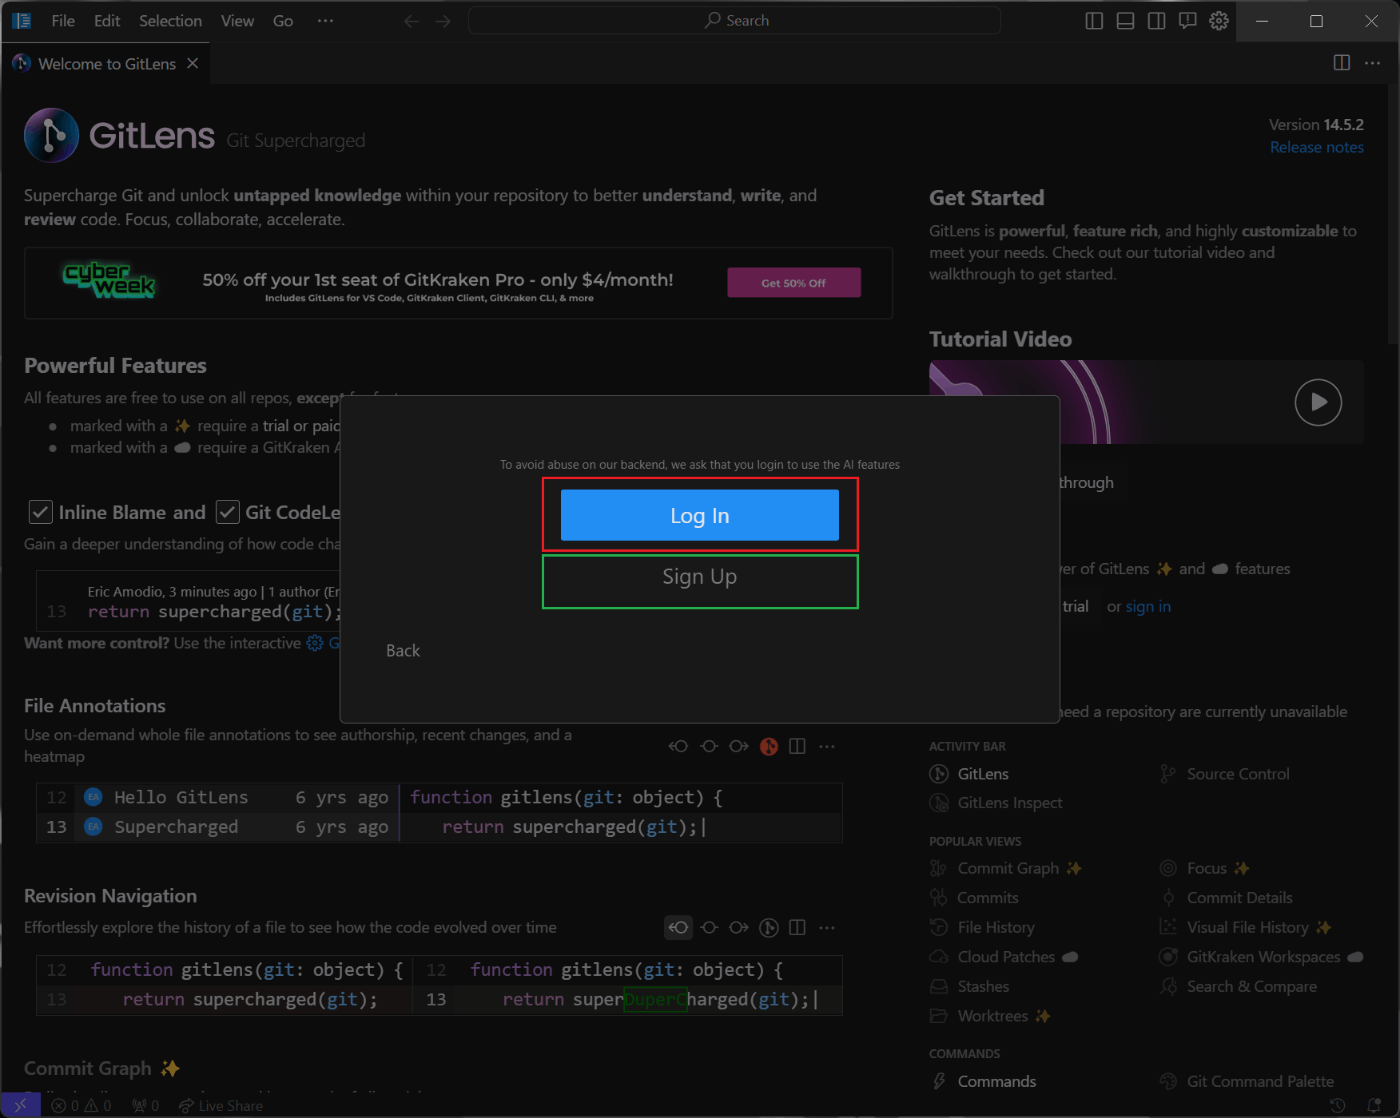Open the Go menu
The height and width of the screenshot is (1118, 1400).
[283, 20]
